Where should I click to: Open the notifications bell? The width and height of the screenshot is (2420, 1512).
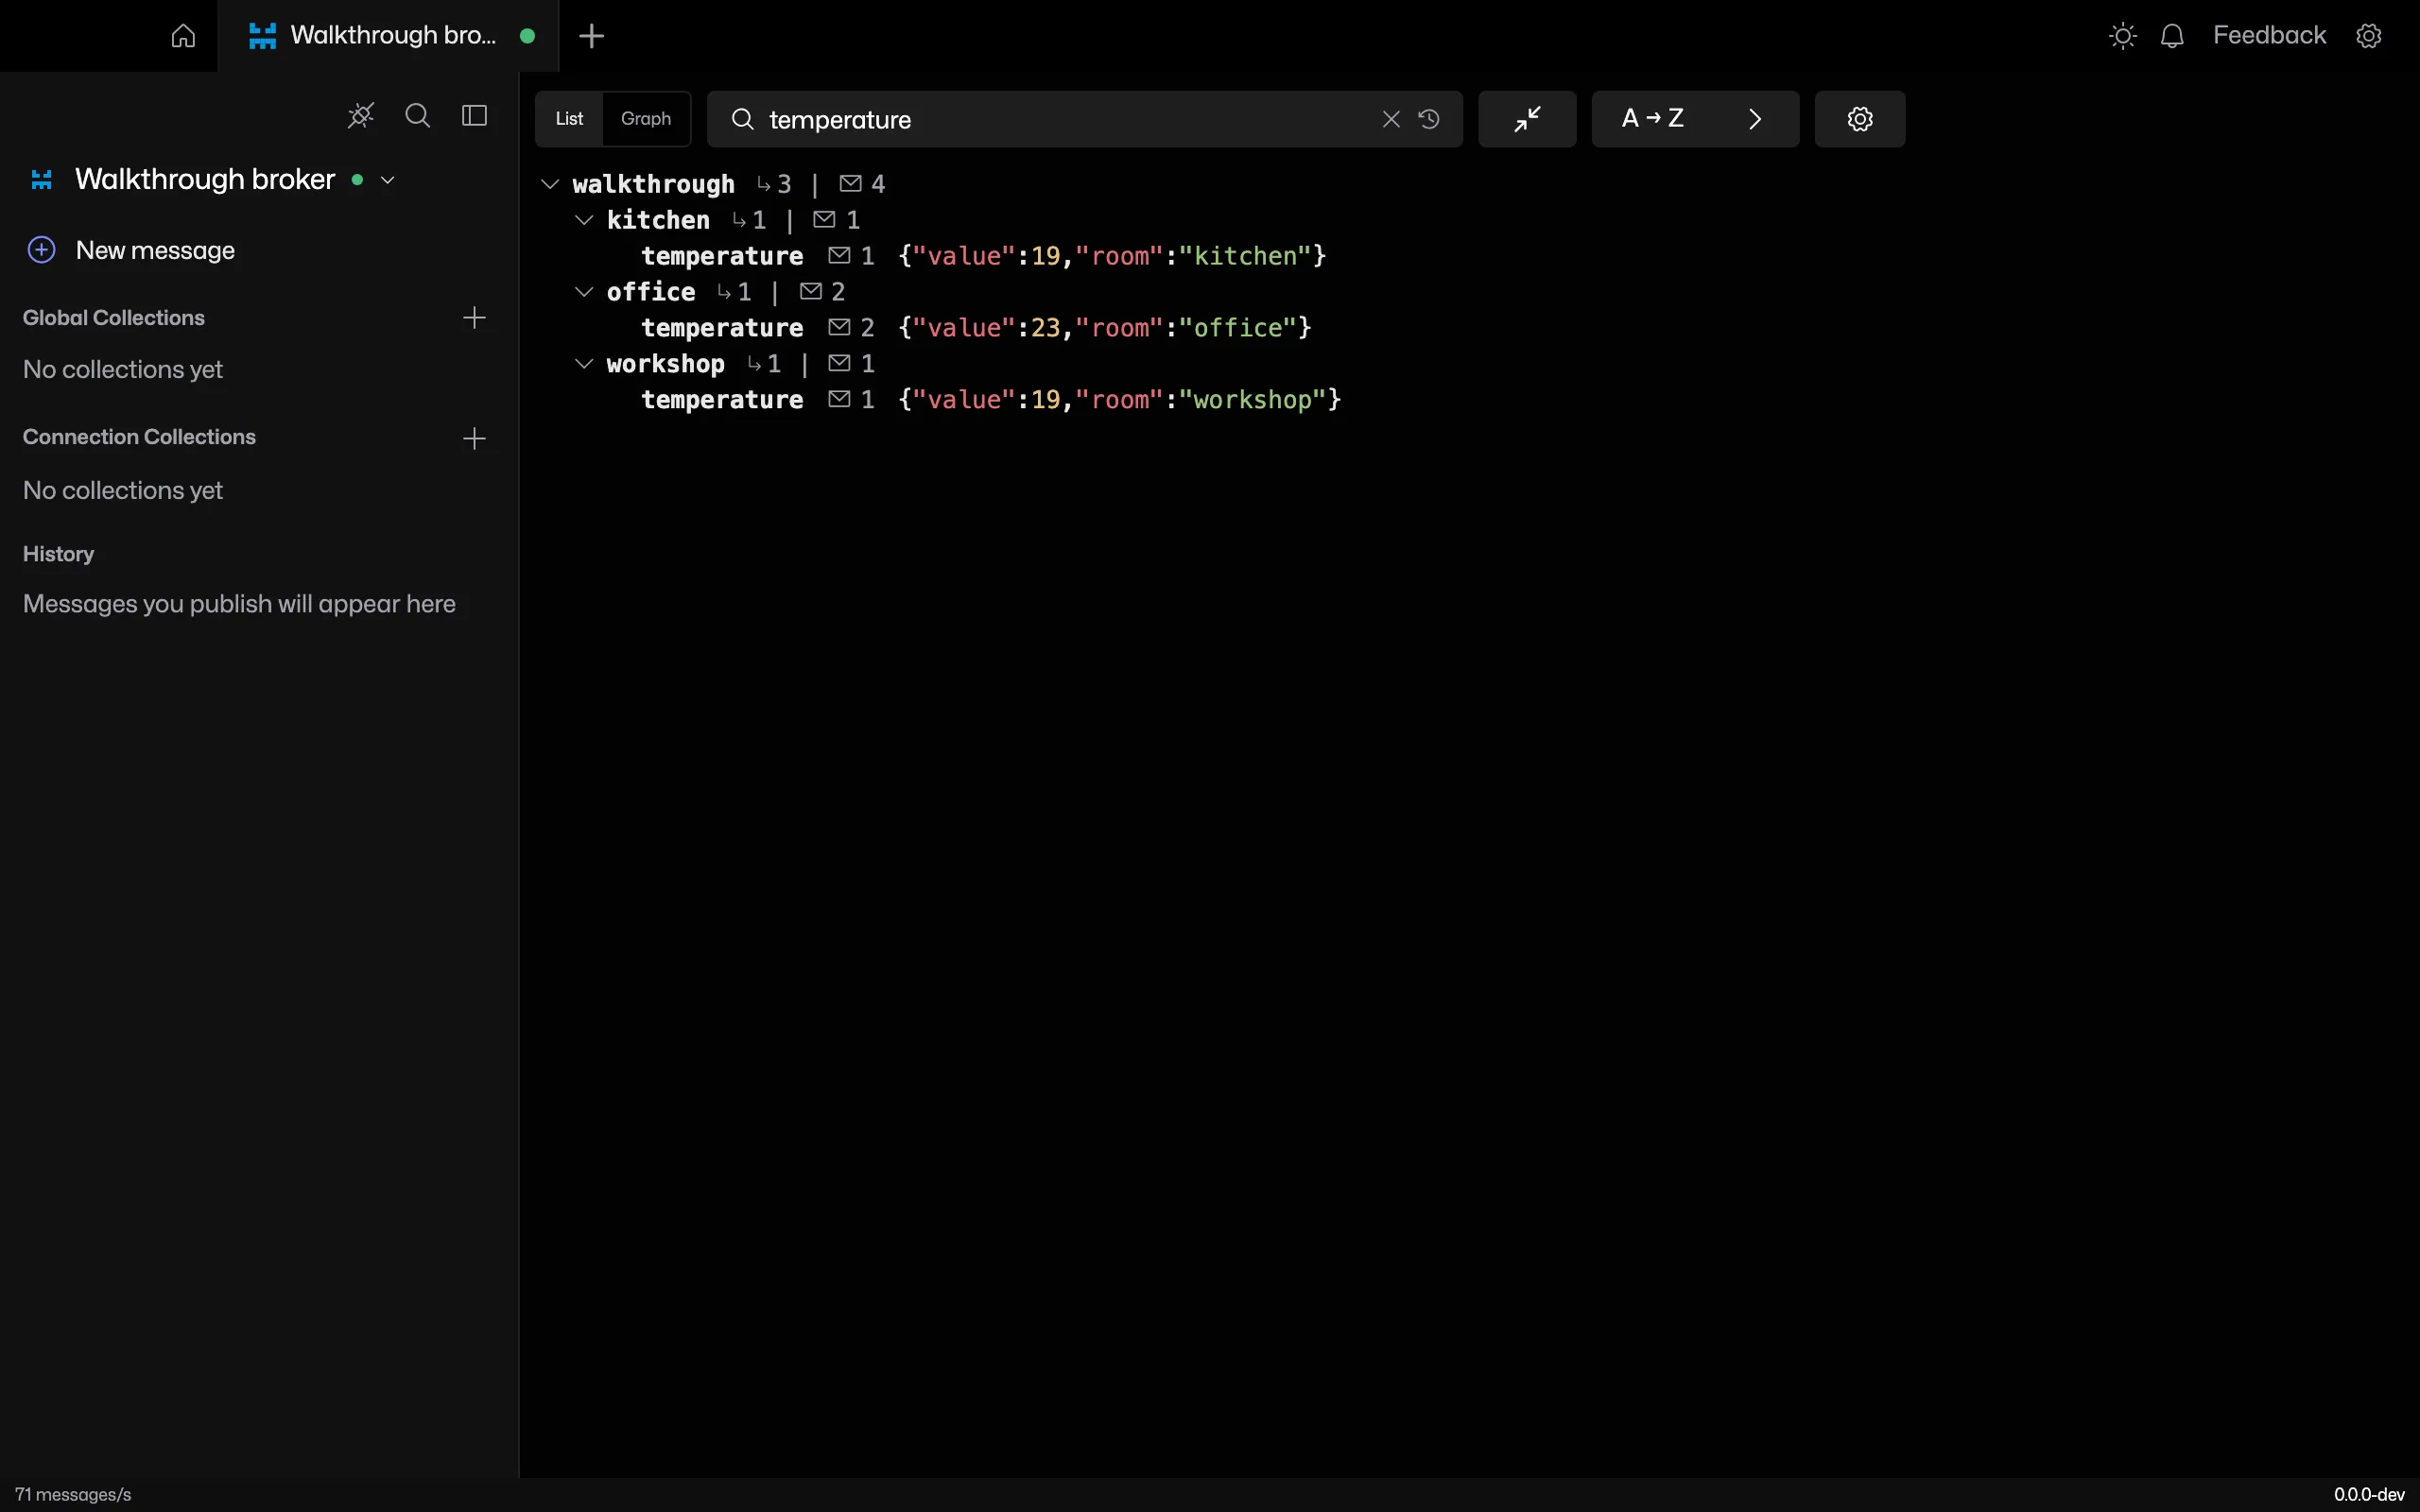(2171, 36)
